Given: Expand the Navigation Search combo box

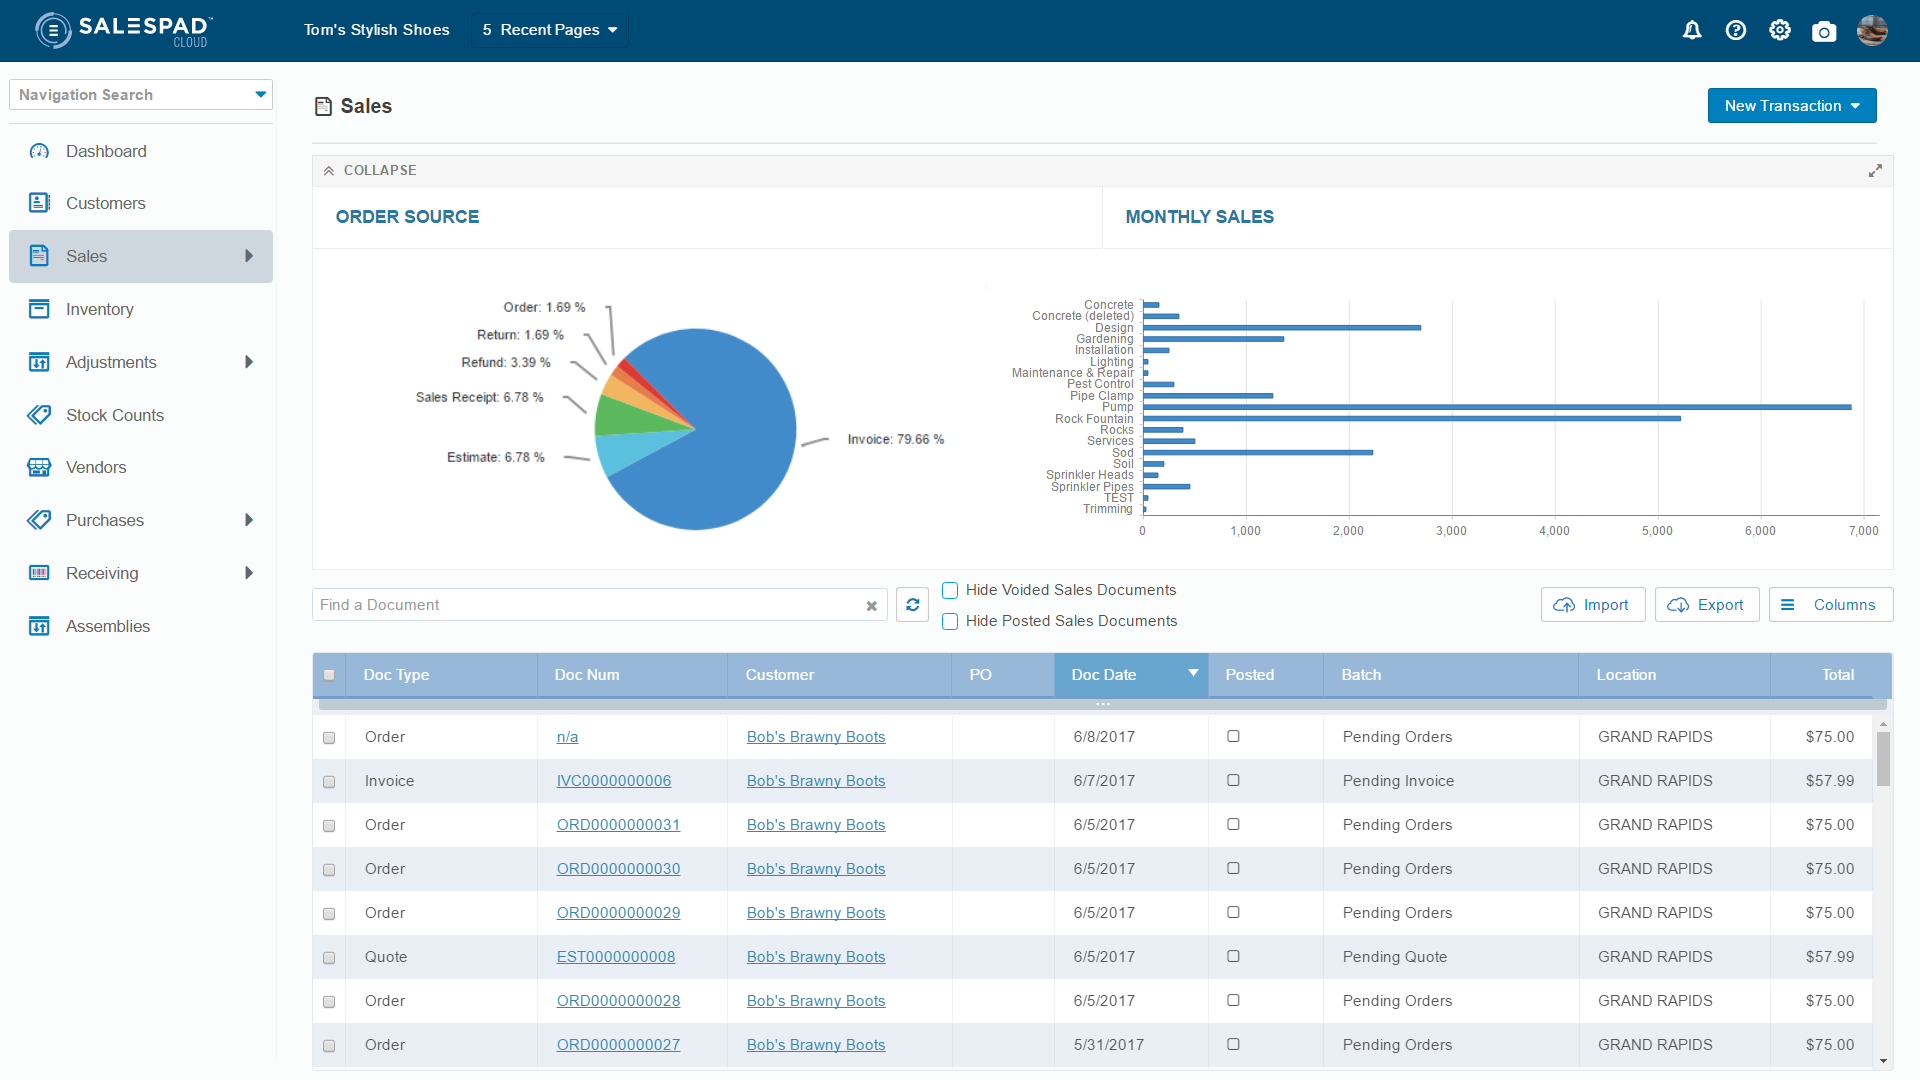Looking at the screenshot, I should click(260, 95).
